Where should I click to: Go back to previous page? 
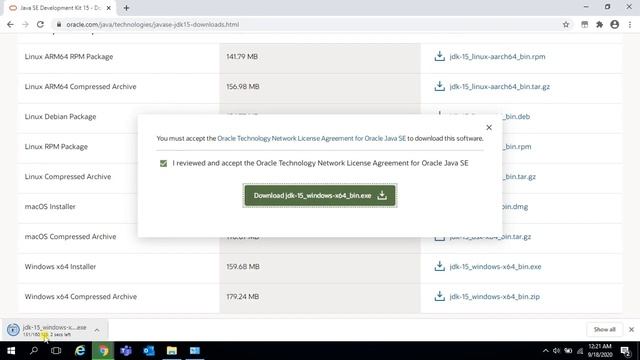[x=10, y=24]
